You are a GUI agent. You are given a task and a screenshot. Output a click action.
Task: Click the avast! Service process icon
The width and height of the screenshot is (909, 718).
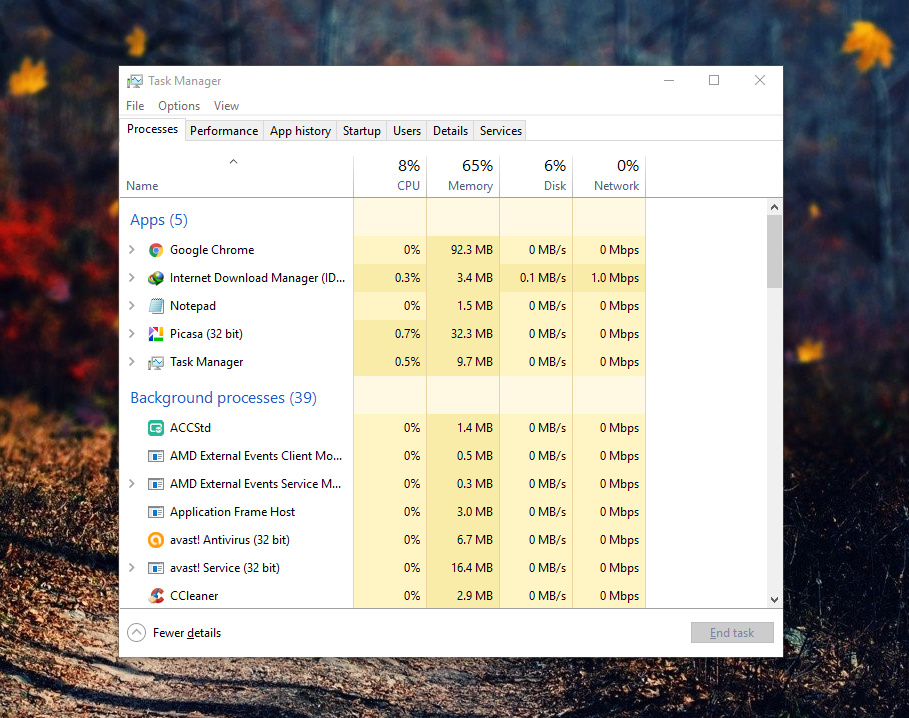(x=155, y=568)
